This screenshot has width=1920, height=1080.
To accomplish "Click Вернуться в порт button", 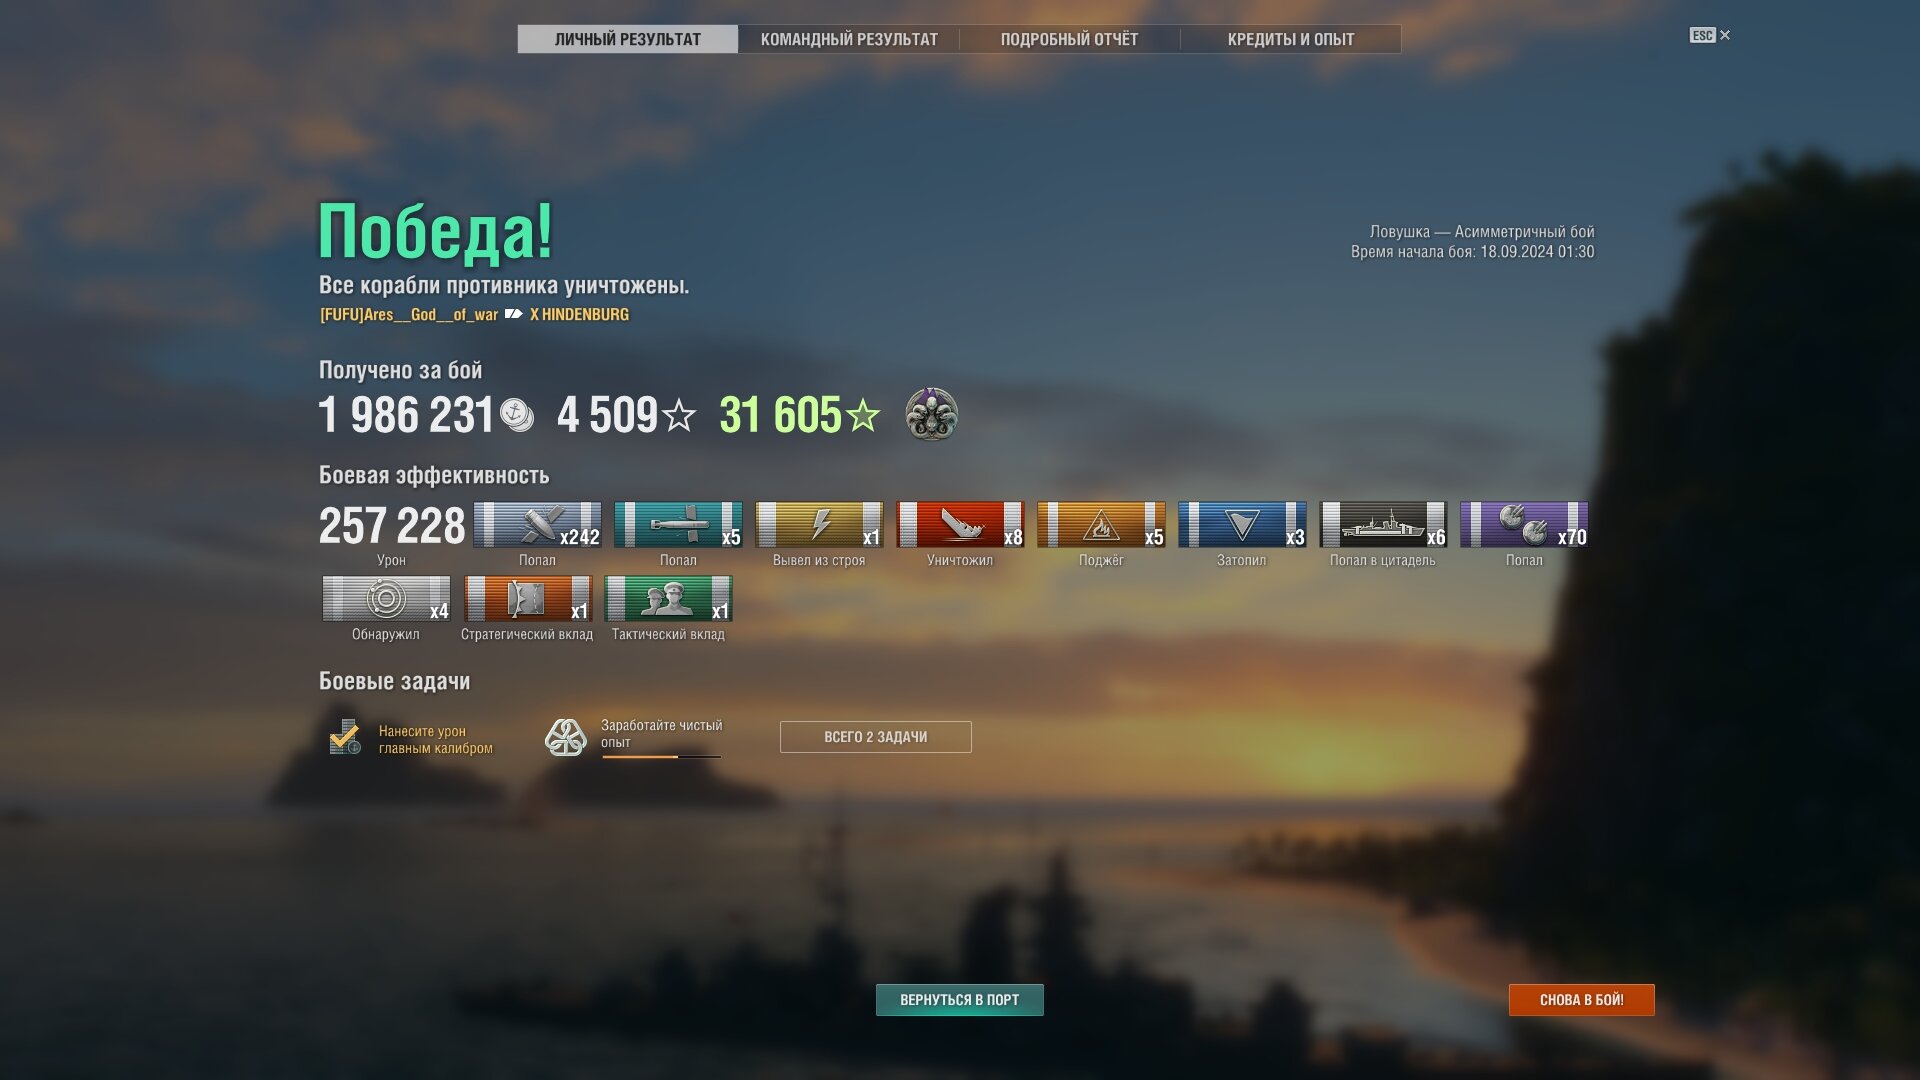I will pos(959,1000).
